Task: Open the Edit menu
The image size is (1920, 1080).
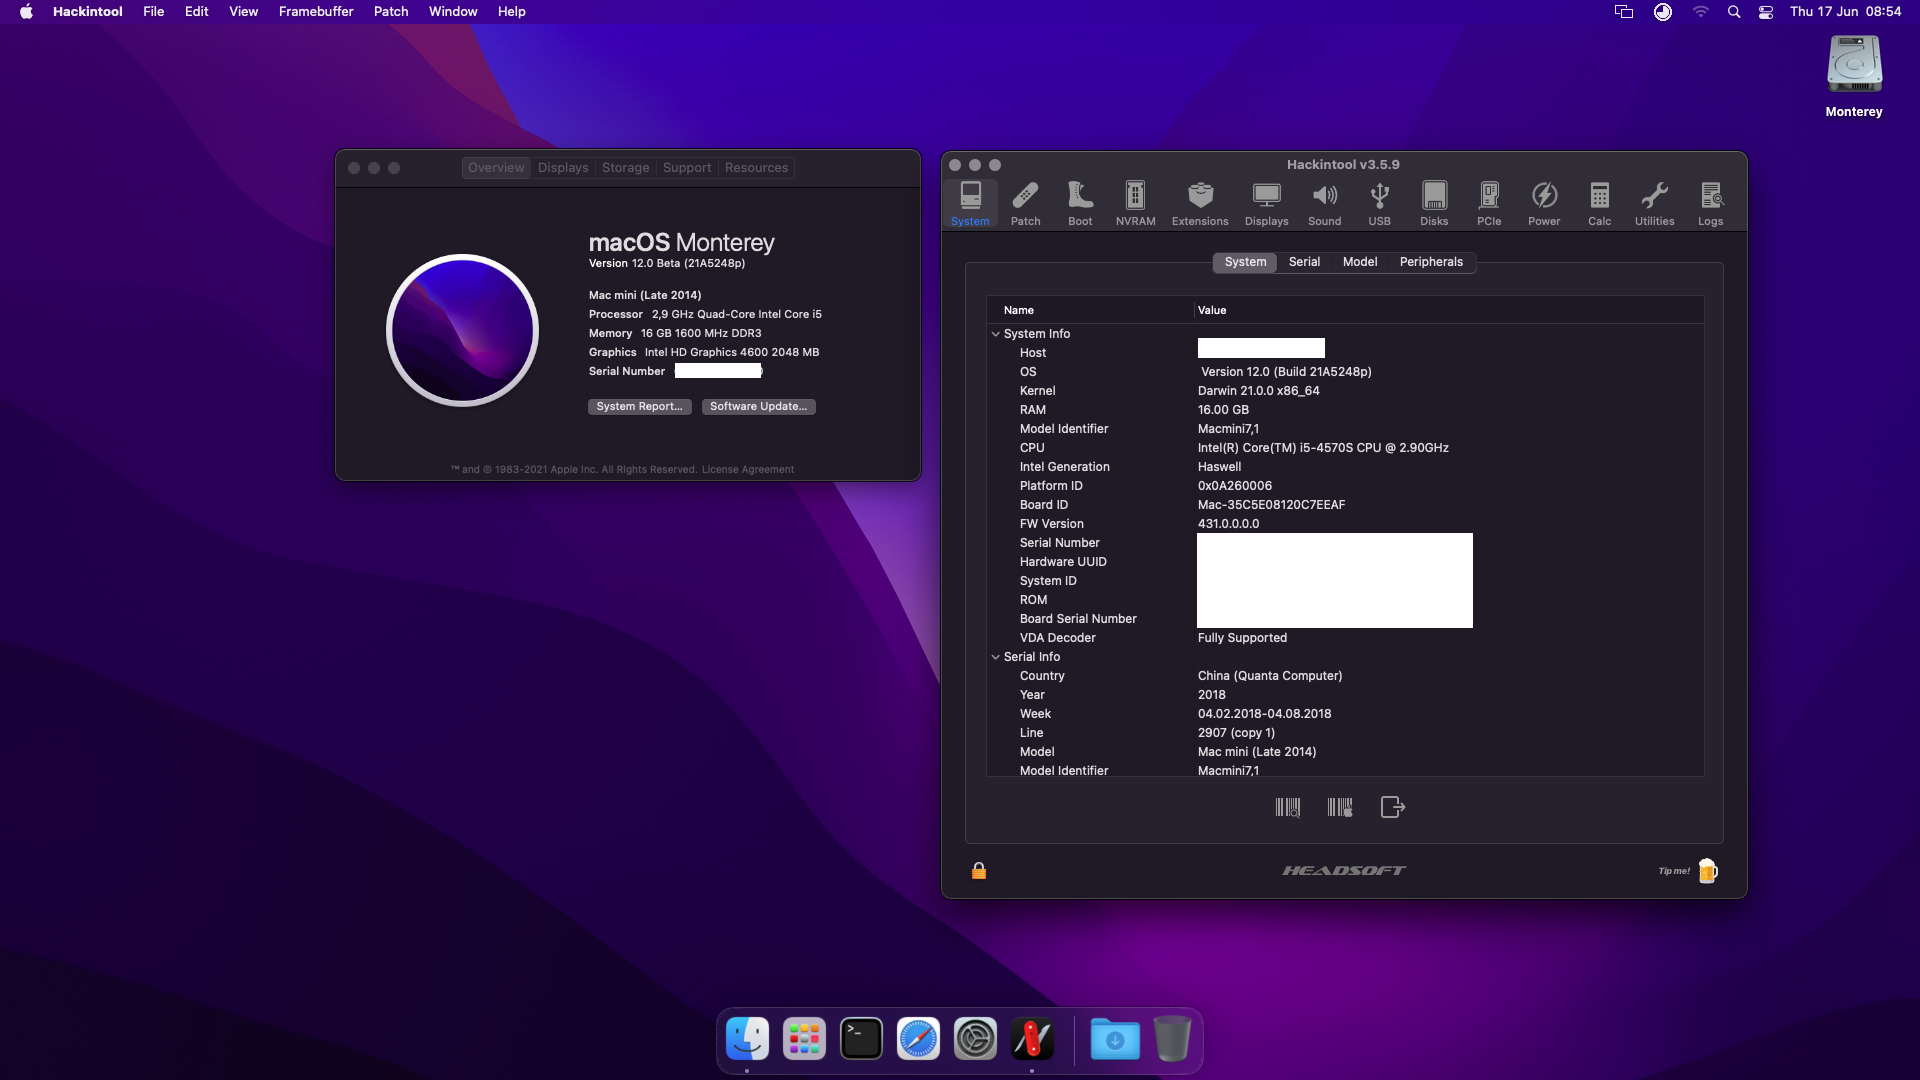Action: click(196, 11)
